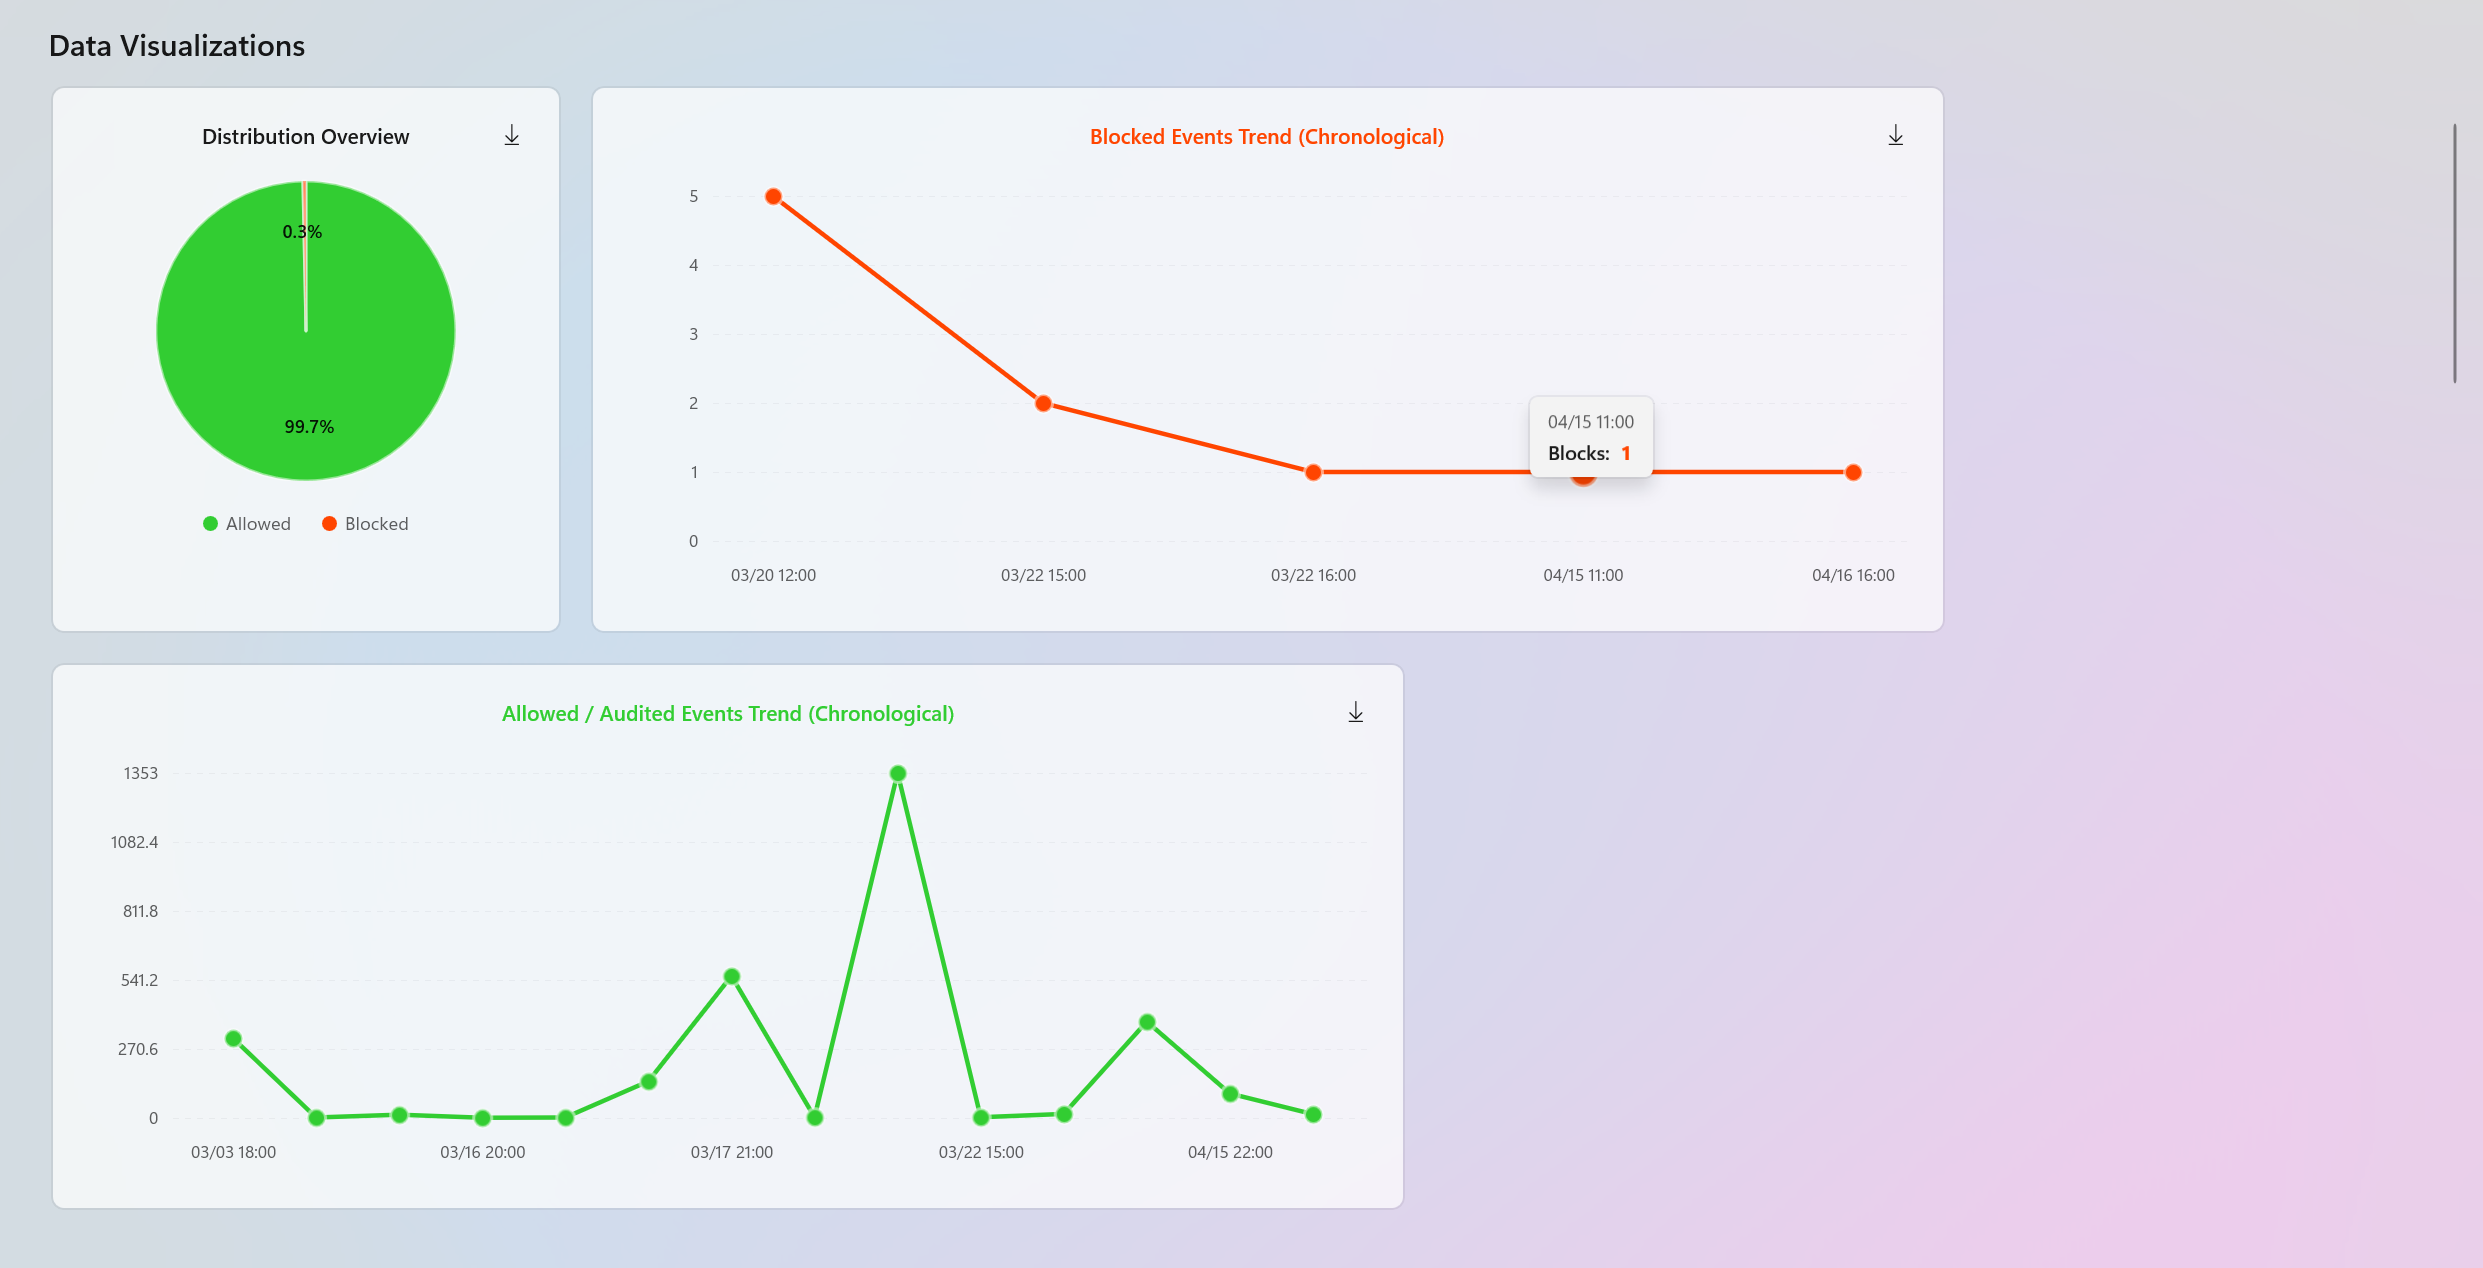
Task: Select the 03/22 16:00 blocked data point
Action: (1313, 472)
